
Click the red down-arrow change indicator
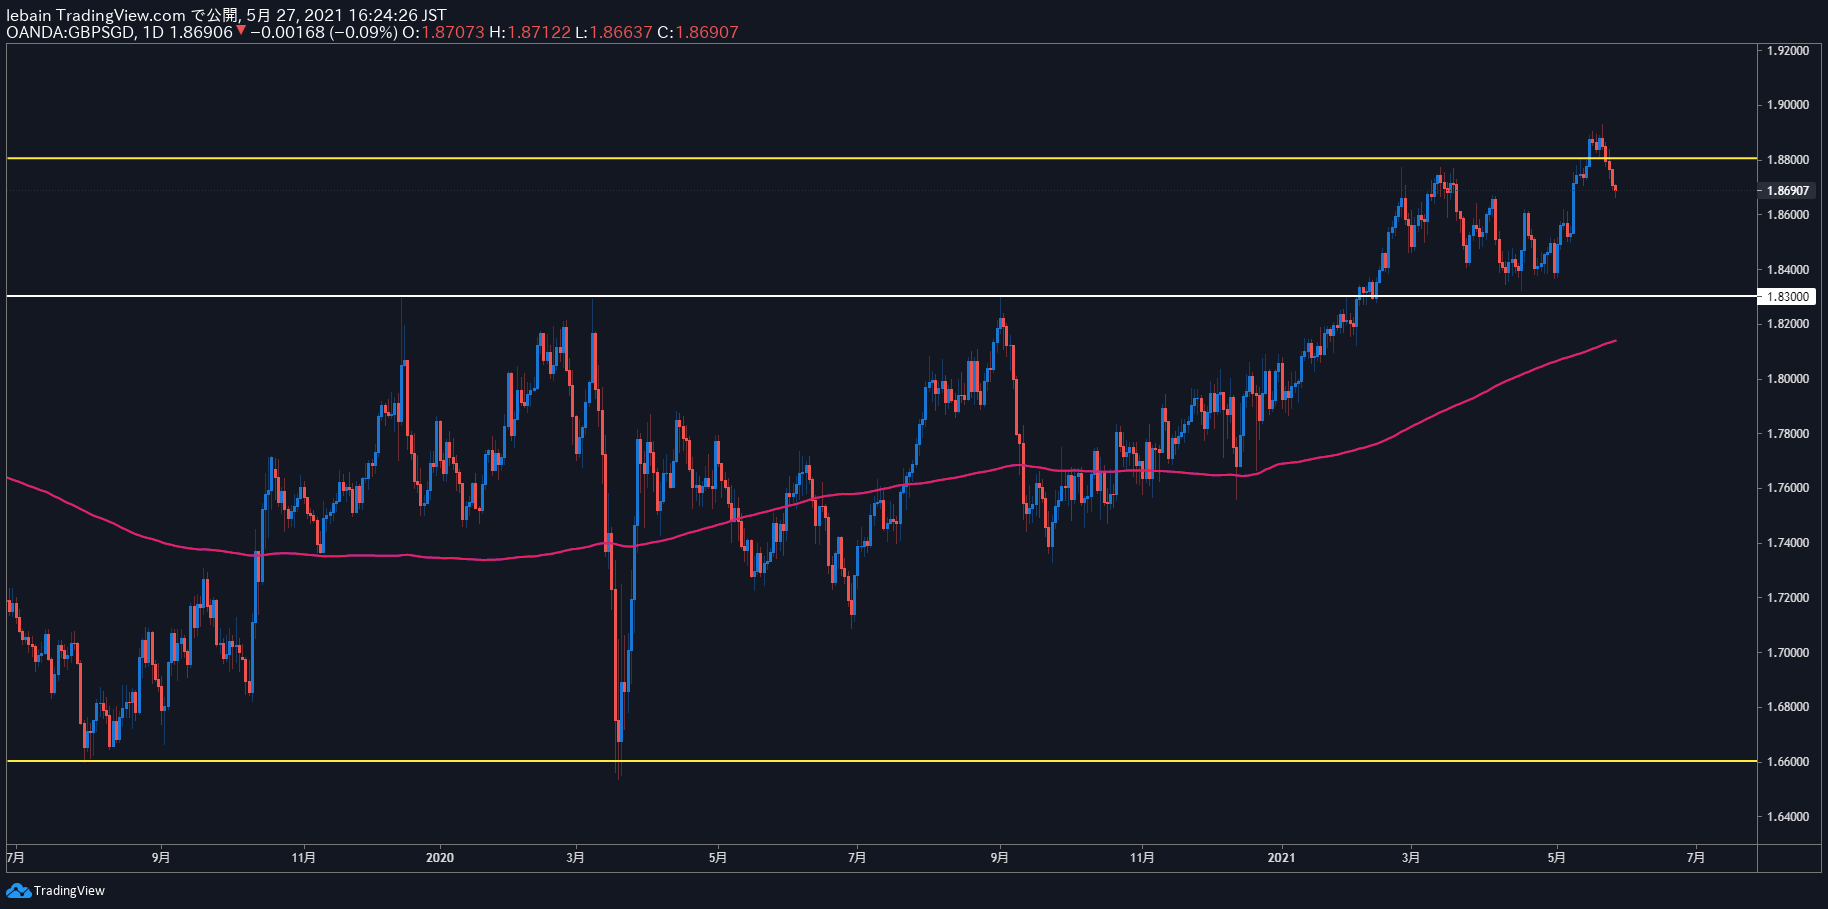[x=241, y=31]
